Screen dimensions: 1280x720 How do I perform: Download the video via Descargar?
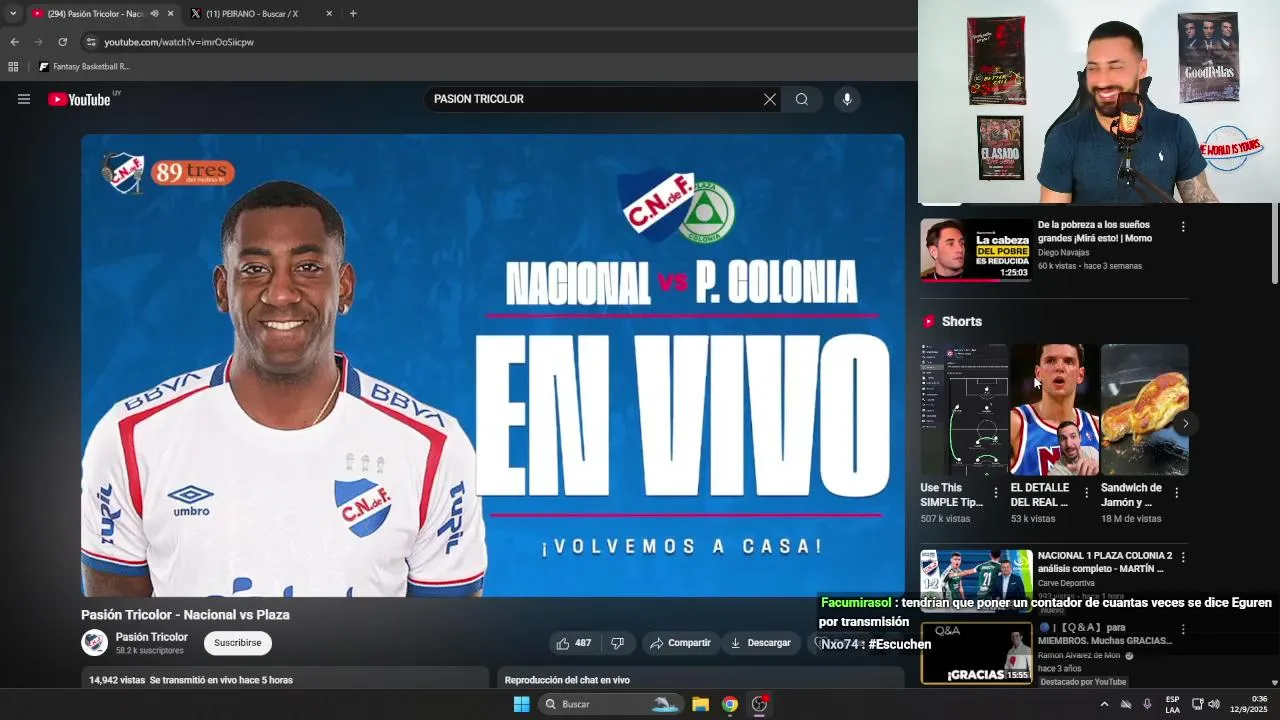point(761,643)
